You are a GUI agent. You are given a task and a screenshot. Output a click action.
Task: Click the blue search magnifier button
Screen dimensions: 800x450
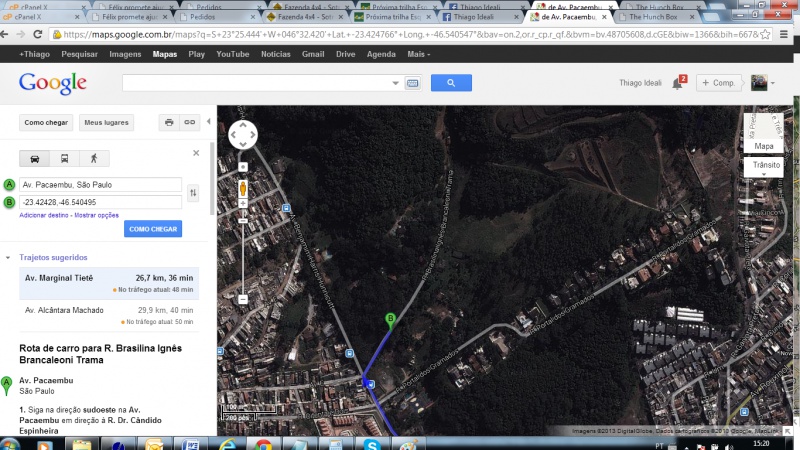click(x=451, y=83)
